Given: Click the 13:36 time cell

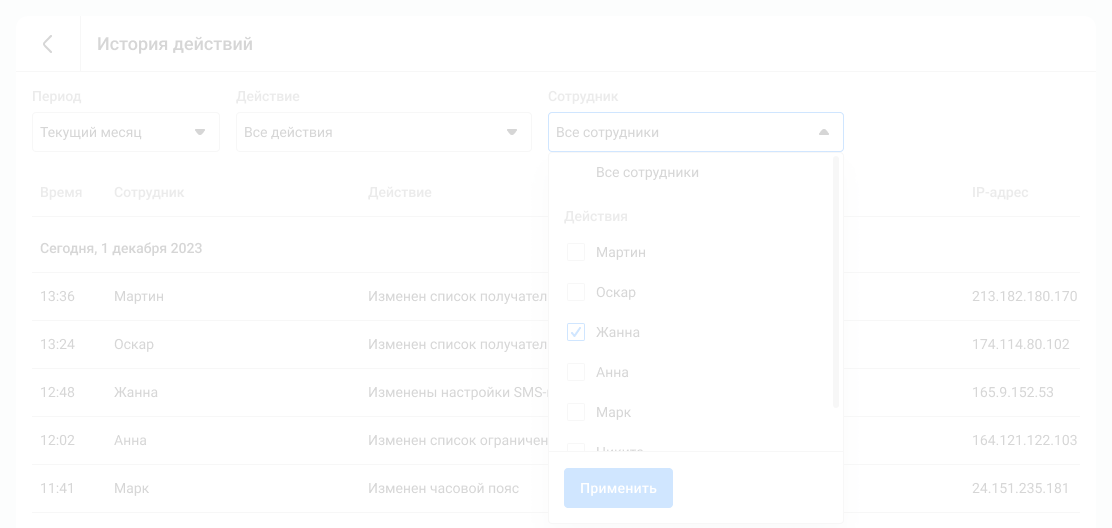Looking at the screenshot, I should pyautogui.click(x=57, y=296).
